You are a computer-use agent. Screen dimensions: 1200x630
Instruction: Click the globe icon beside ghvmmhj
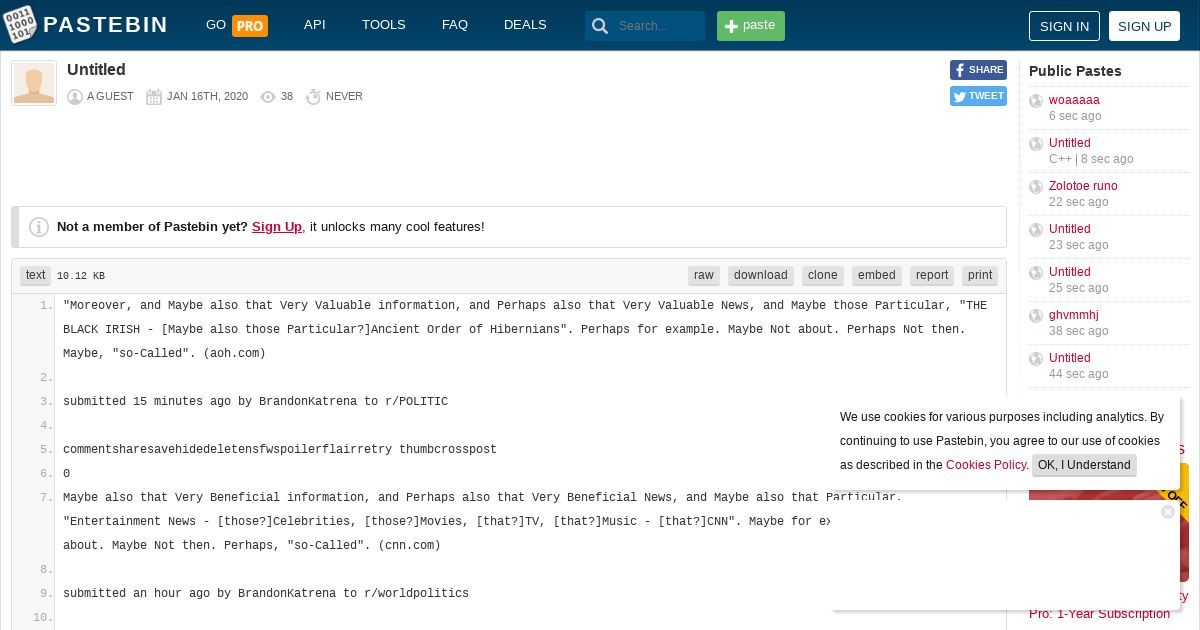pos(1036,316)
